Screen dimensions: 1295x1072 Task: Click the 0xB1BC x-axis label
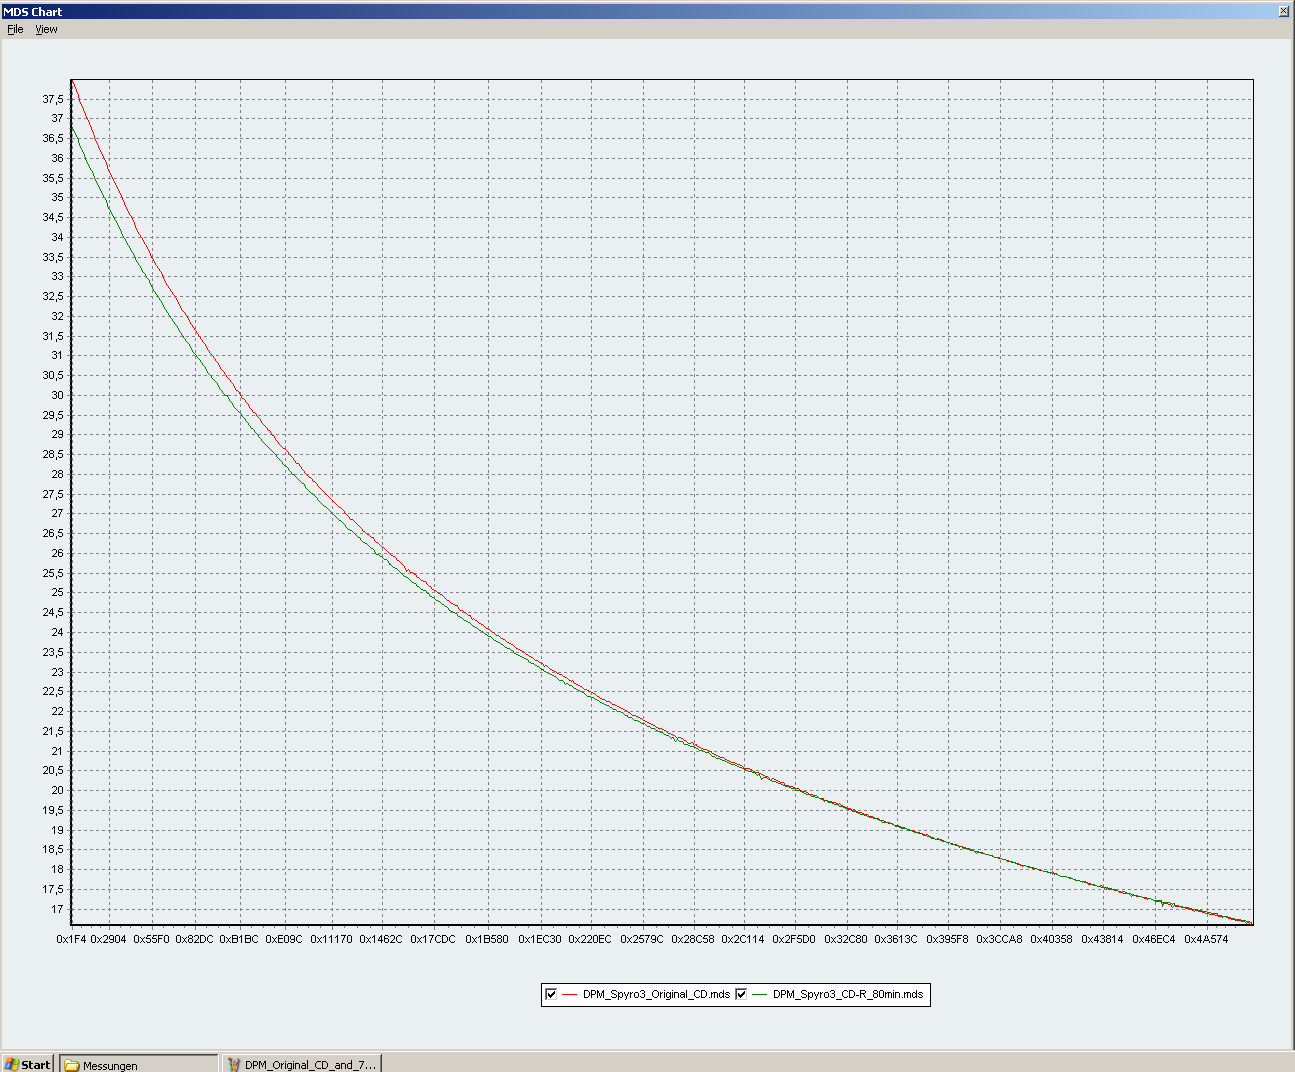239,939
